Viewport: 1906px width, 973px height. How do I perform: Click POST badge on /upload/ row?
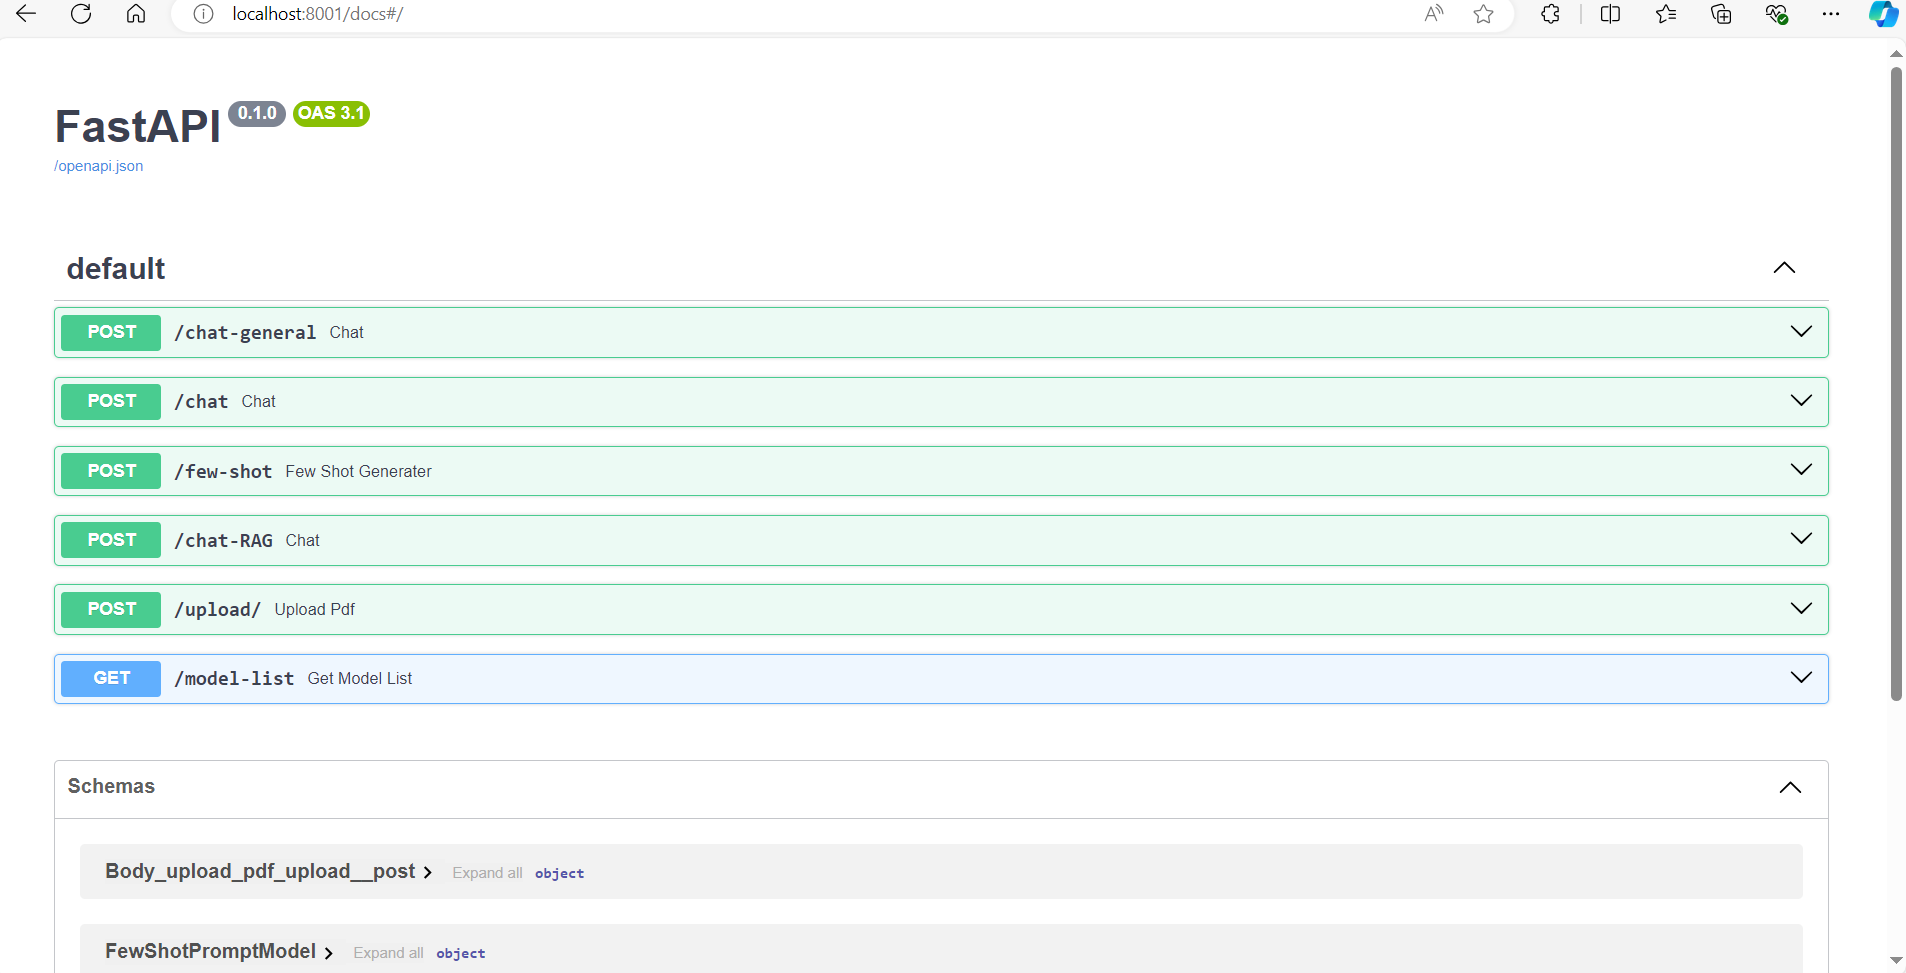111,609
